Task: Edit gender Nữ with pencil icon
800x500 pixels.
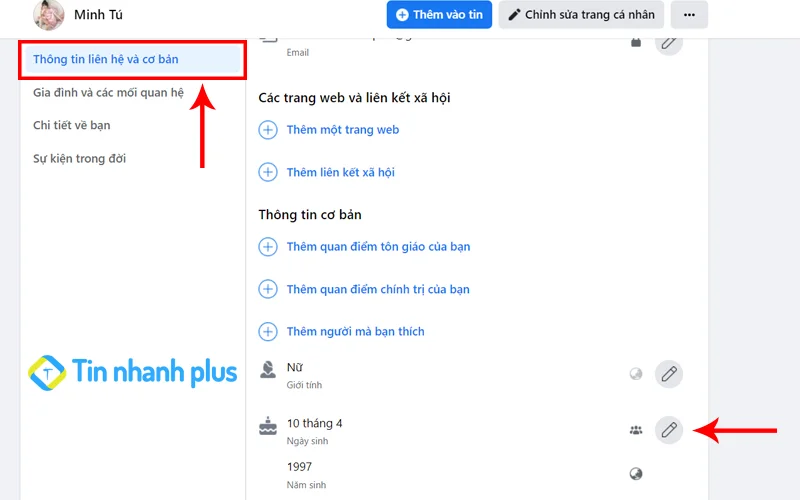Action: tap(669, 374)
